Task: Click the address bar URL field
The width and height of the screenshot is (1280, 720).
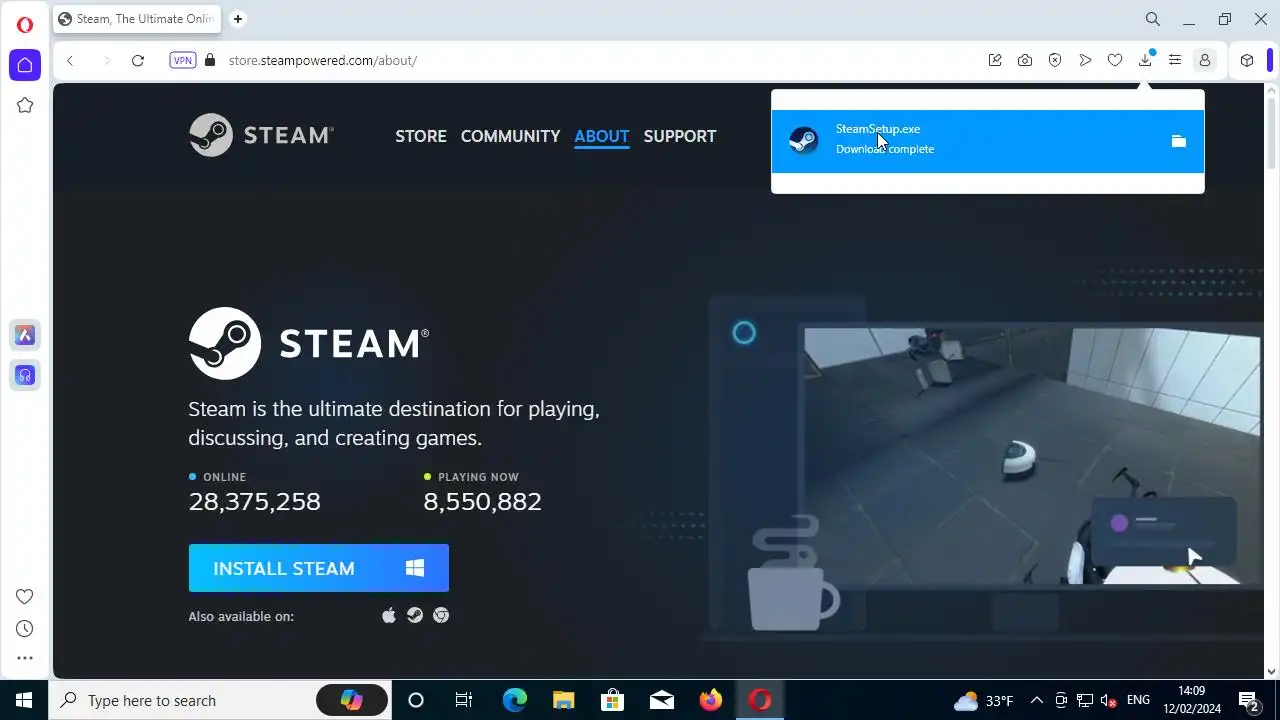Action: click(600, 60)
